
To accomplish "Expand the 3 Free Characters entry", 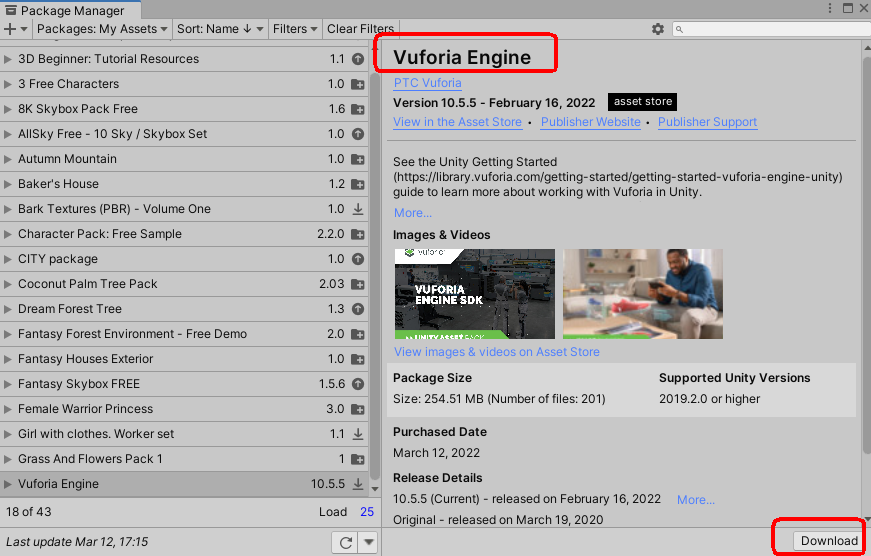I will [x=8, y=84].
